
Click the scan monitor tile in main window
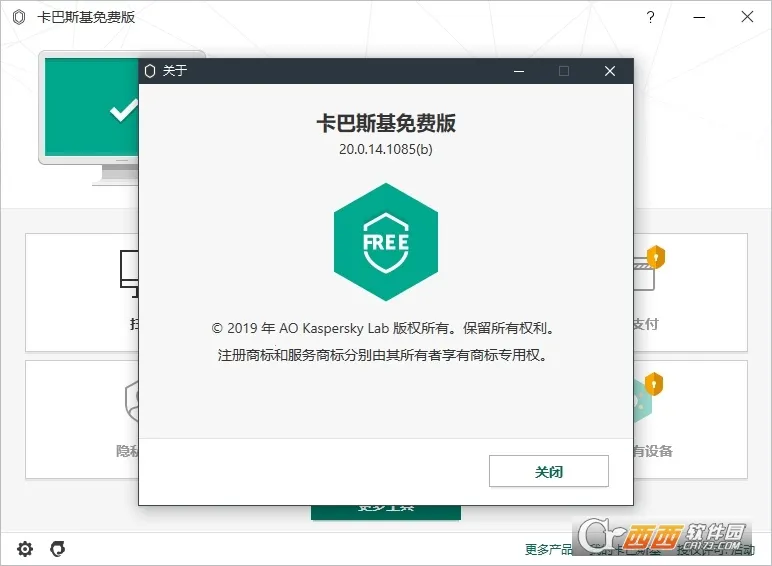click(x=82, y=292)
